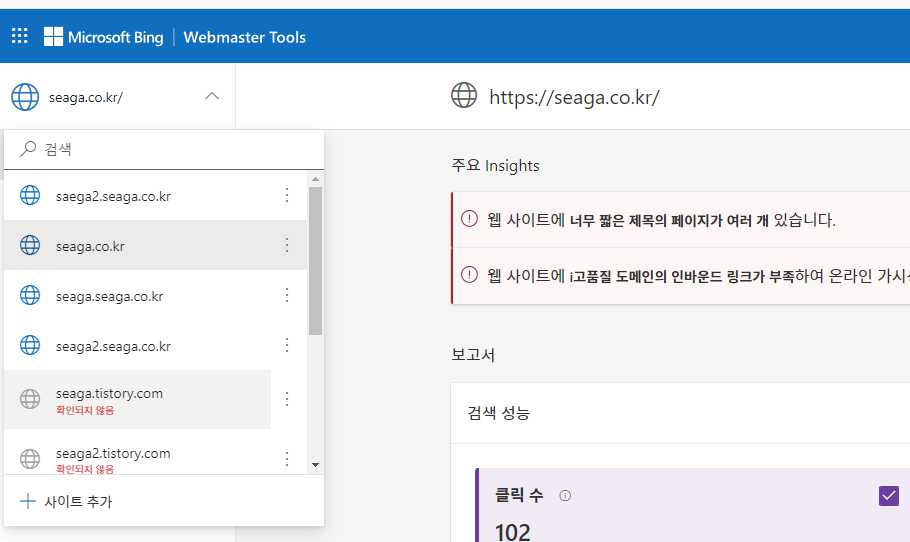The width and height of the screenshot is (910, 542).
Task: Click the plus icon beside 사이트 추가
Action: (27, 501)
